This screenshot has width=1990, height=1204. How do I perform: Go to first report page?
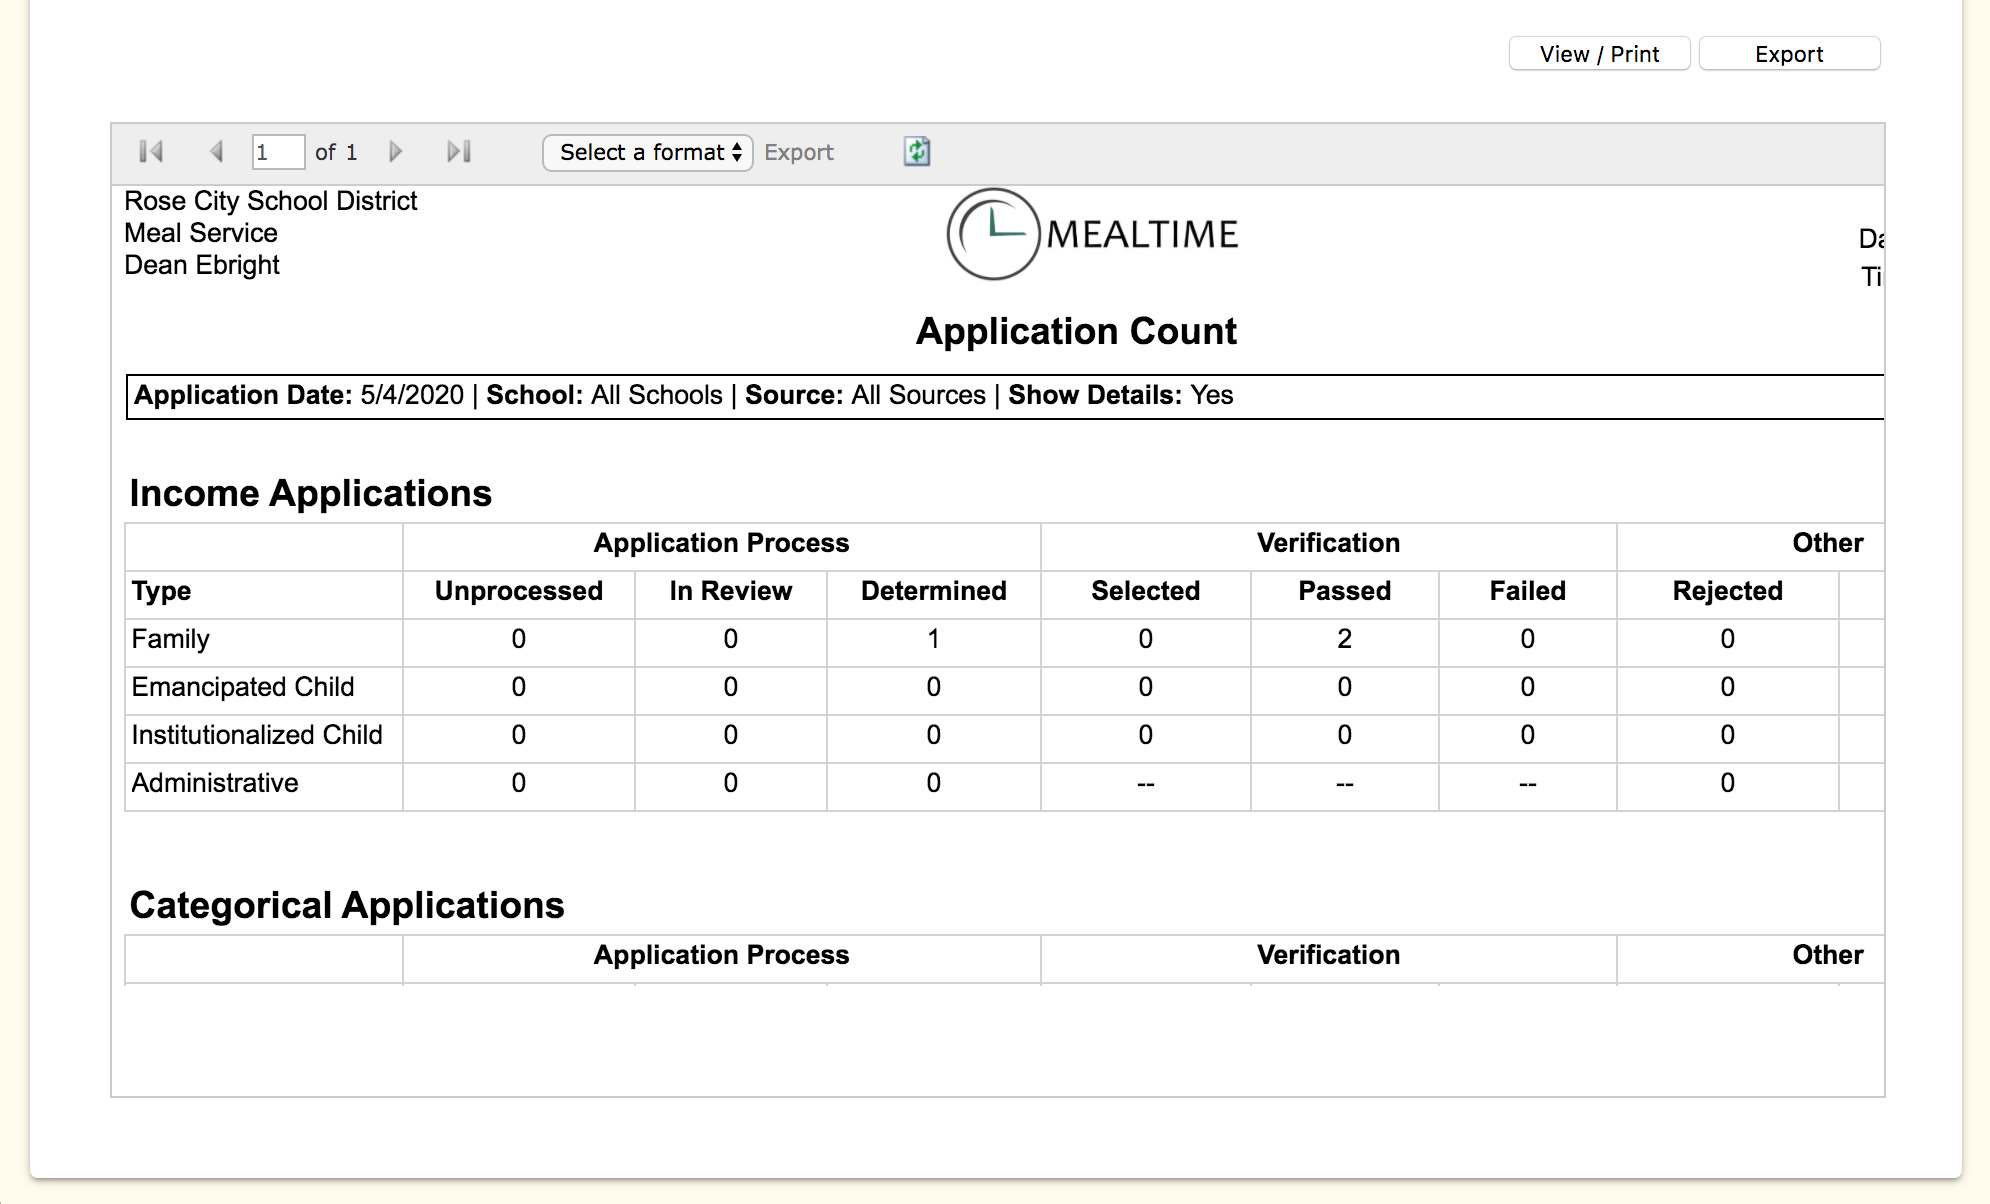(151, 152)
